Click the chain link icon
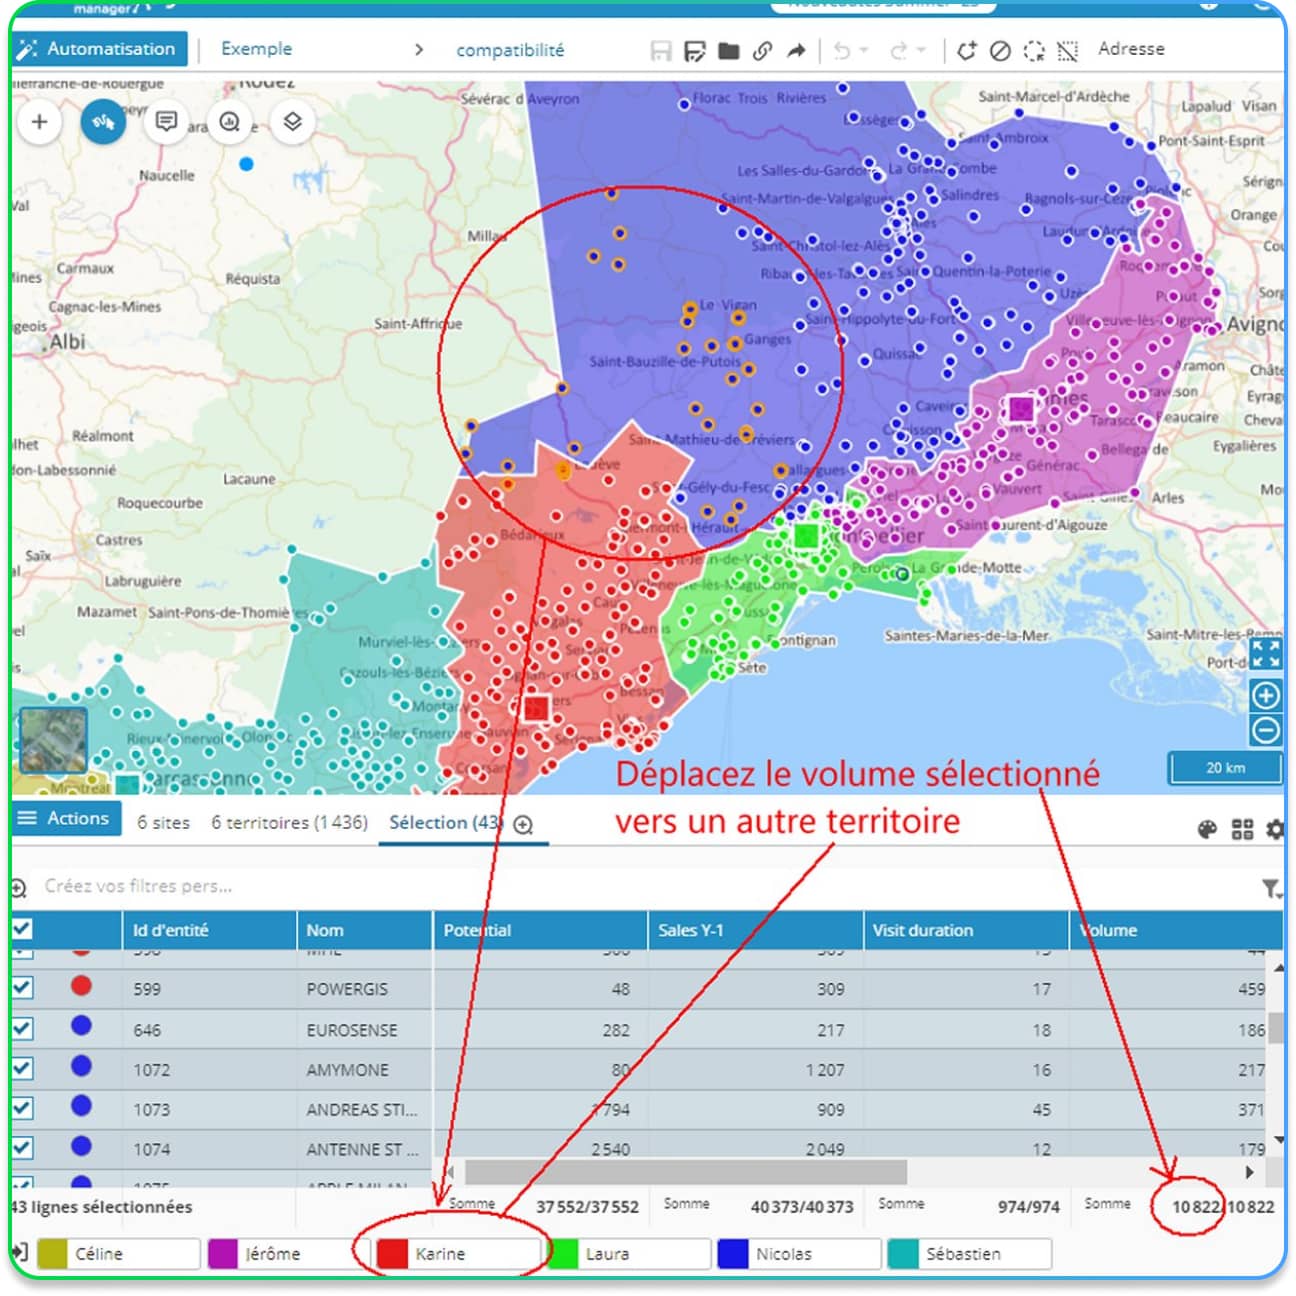This screenshot has height=1296, width=1296. pyautogui.click(x=762, y=50)
